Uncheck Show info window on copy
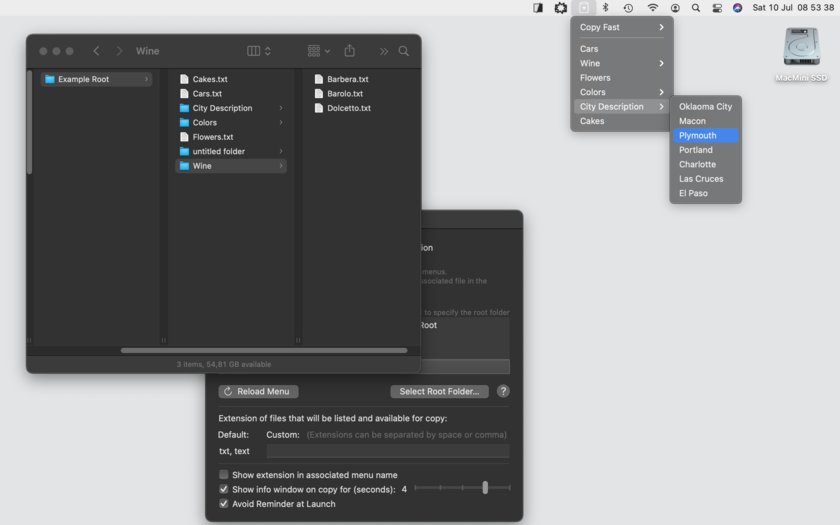The image size is (840, 525). [x=223, y=489]
